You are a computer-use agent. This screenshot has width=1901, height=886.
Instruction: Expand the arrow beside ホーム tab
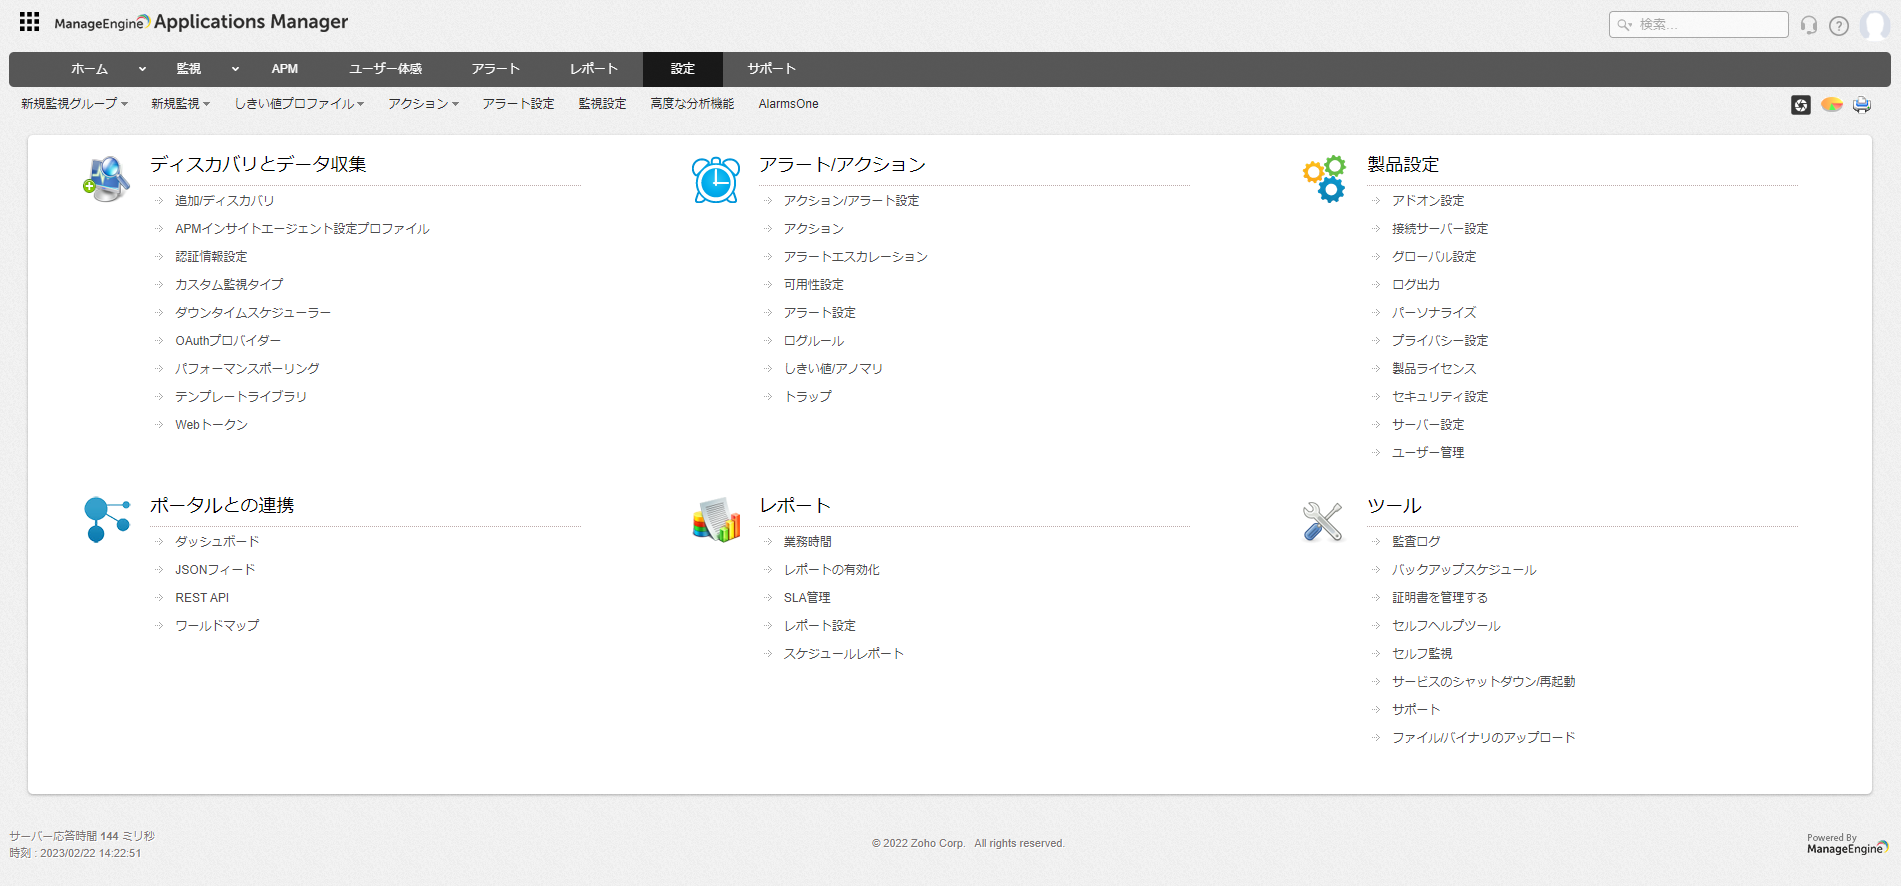point(142,69)
